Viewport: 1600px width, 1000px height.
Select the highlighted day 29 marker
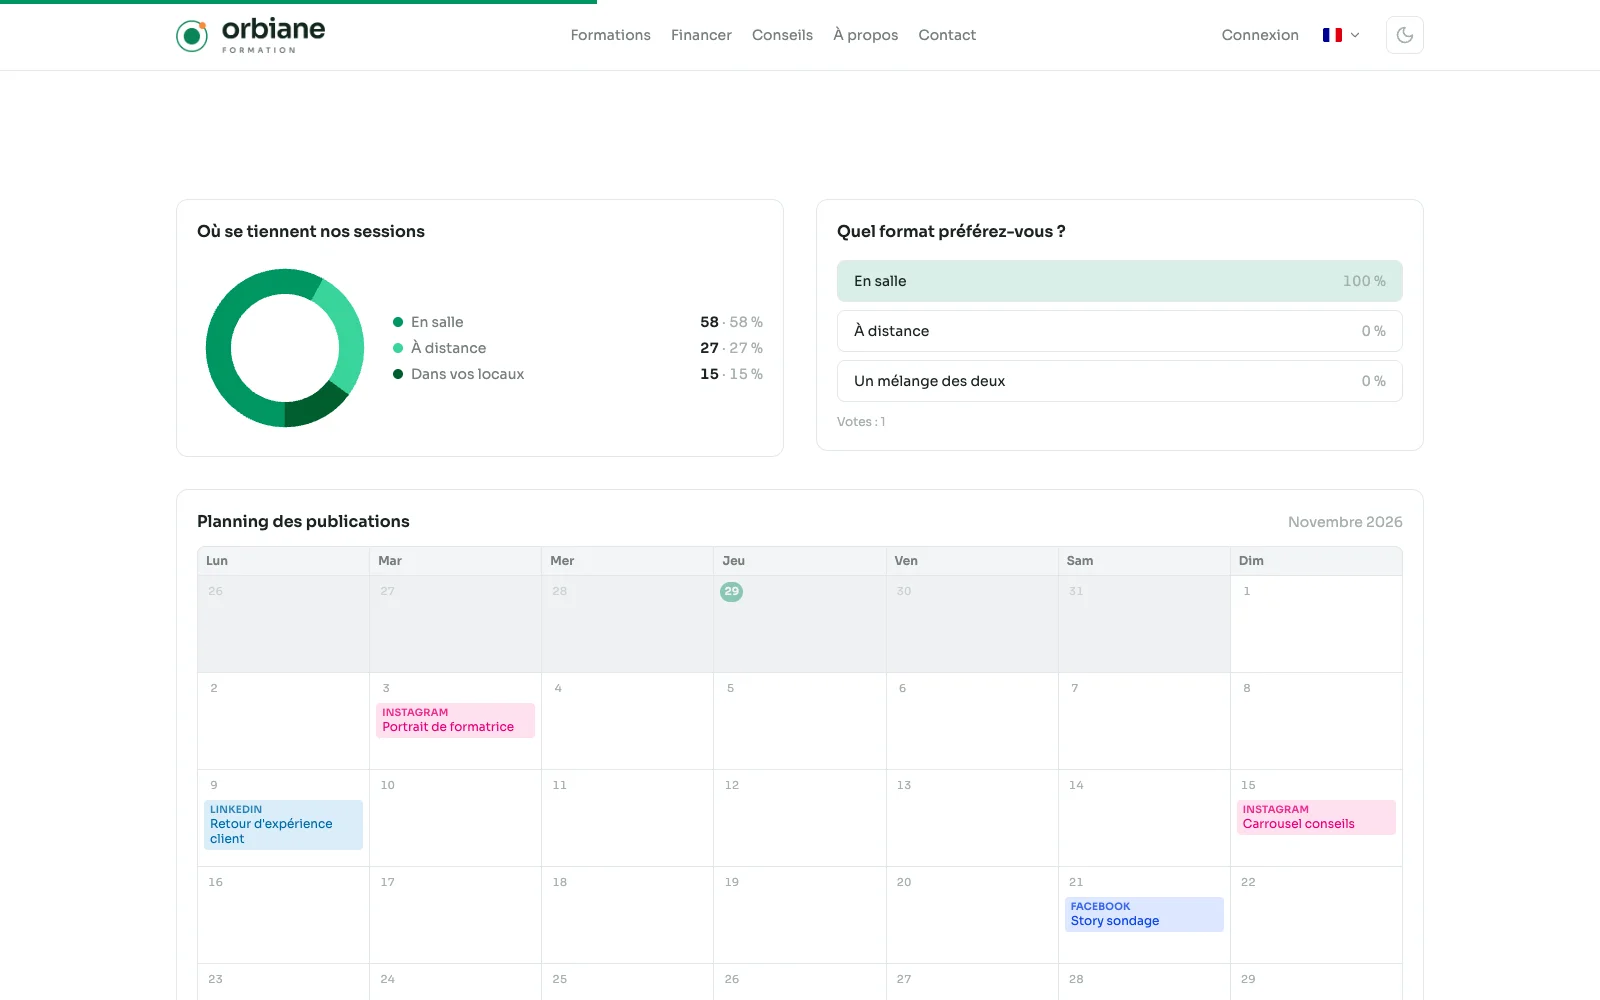[x=732, y=591]
